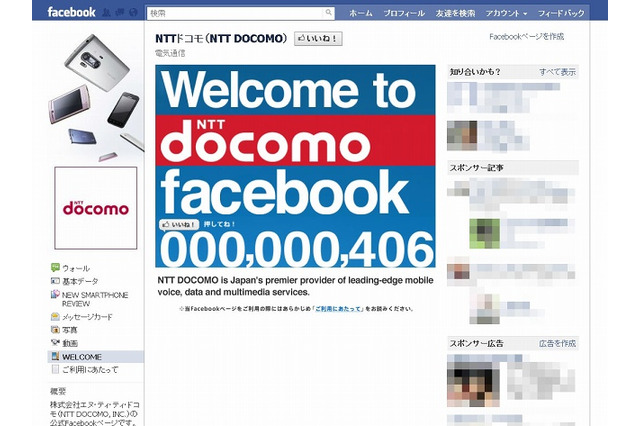The height and width of the screenshot is (426, 640).
Task: Open メッセージカード sidebar item
Action: [x=87, y=317]
